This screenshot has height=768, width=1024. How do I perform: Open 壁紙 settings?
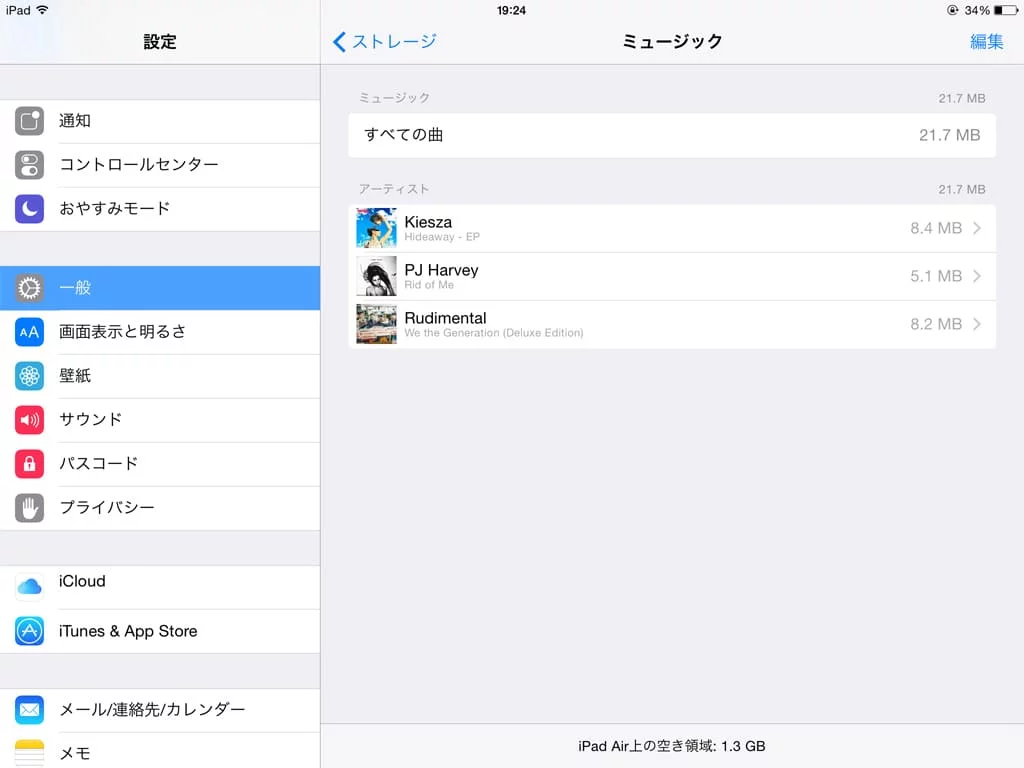[160, 376]
